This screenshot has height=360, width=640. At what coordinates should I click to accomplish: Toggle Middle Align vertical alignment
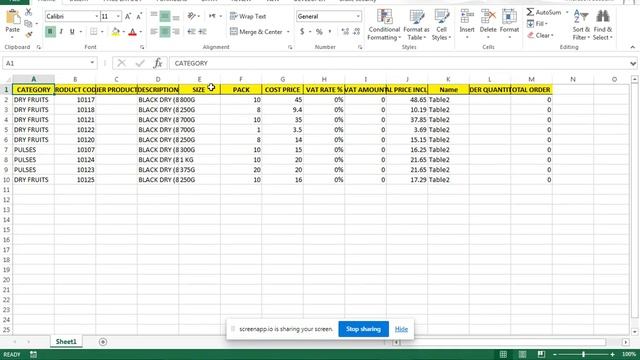[165, 16]
